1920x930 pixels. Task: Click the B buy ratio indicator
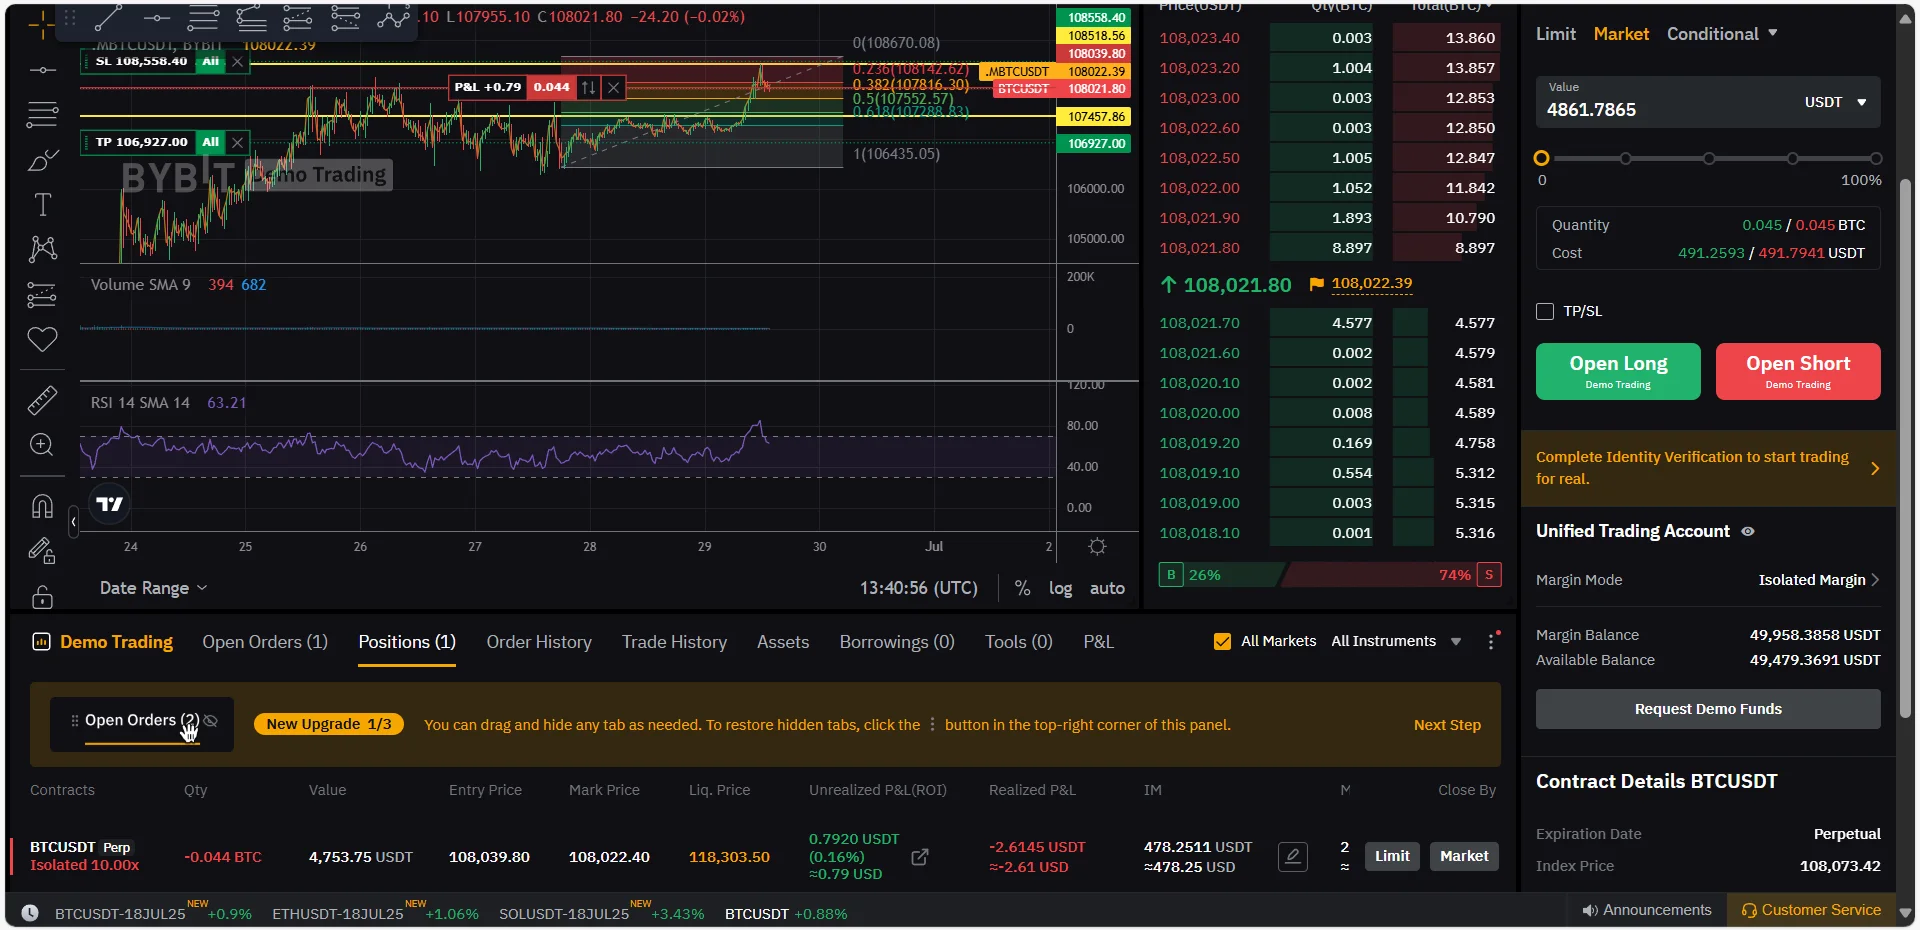pos(1171,575)
